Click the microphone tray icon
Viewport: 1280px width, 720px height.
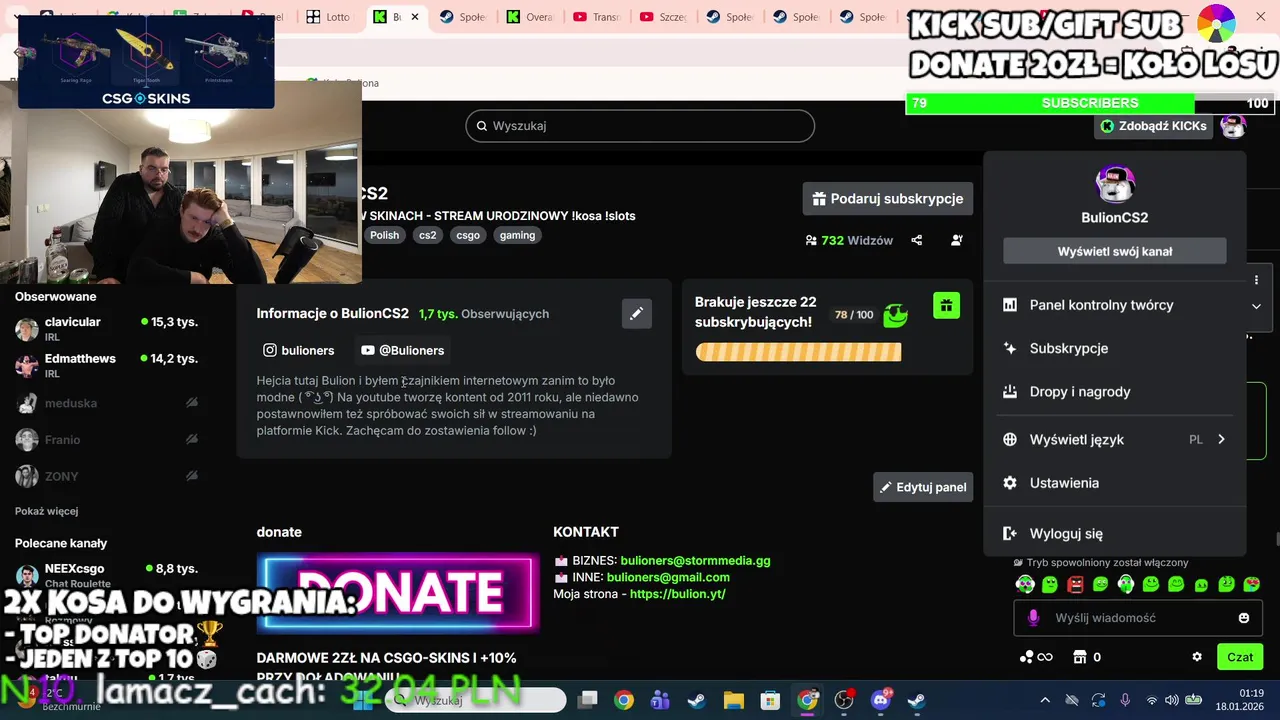(1125, 700)
